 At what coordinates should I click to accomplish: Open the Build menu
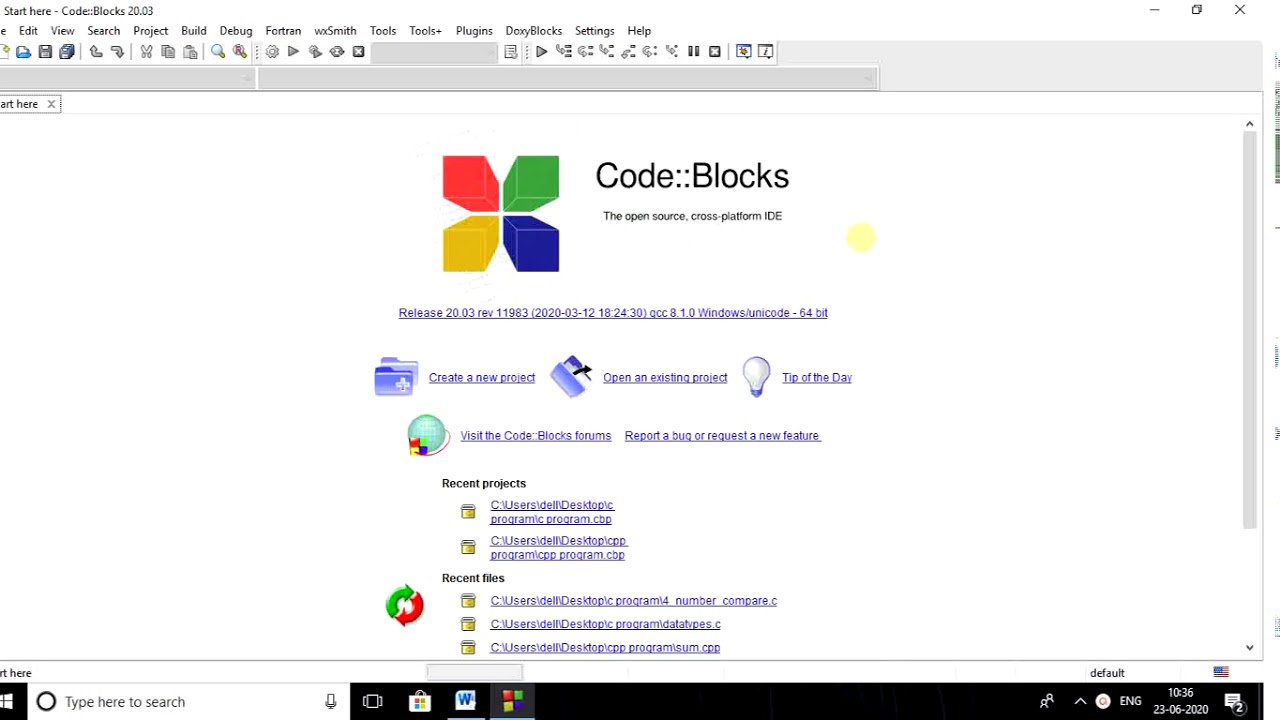pyautogui.click(x=194, y=31)
